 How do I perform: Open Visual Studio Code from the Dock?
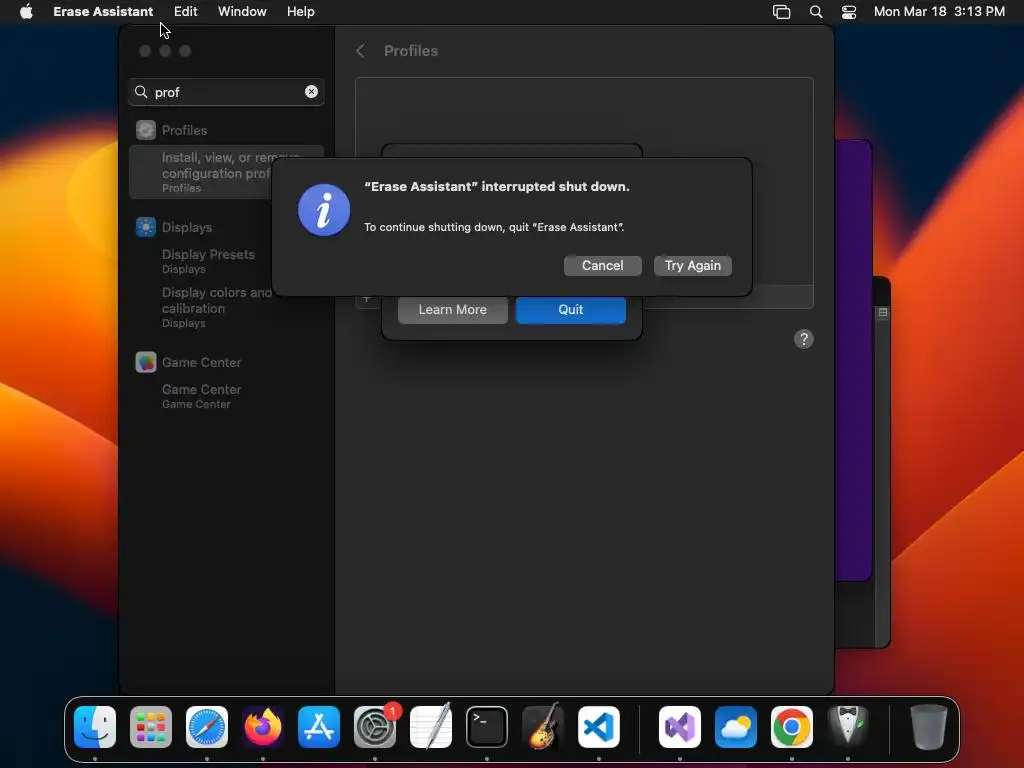pyautogui.click(x=599, y=727)
